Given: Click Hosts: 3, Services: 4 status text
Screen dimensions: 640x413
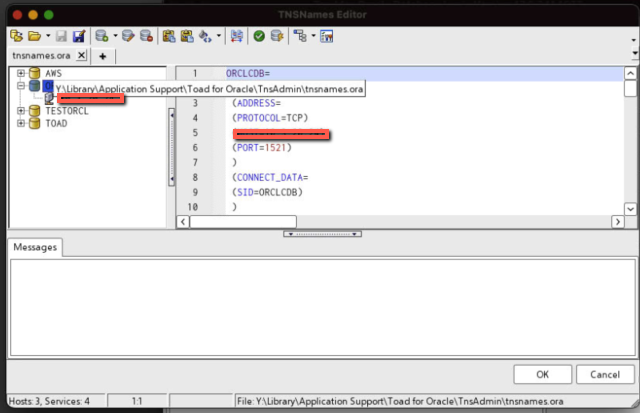Looking at the screenshot, I should pos(49,402).
